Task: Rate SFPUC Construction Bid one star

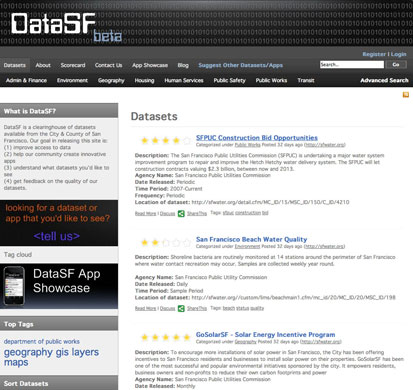Action: (145, 141)
